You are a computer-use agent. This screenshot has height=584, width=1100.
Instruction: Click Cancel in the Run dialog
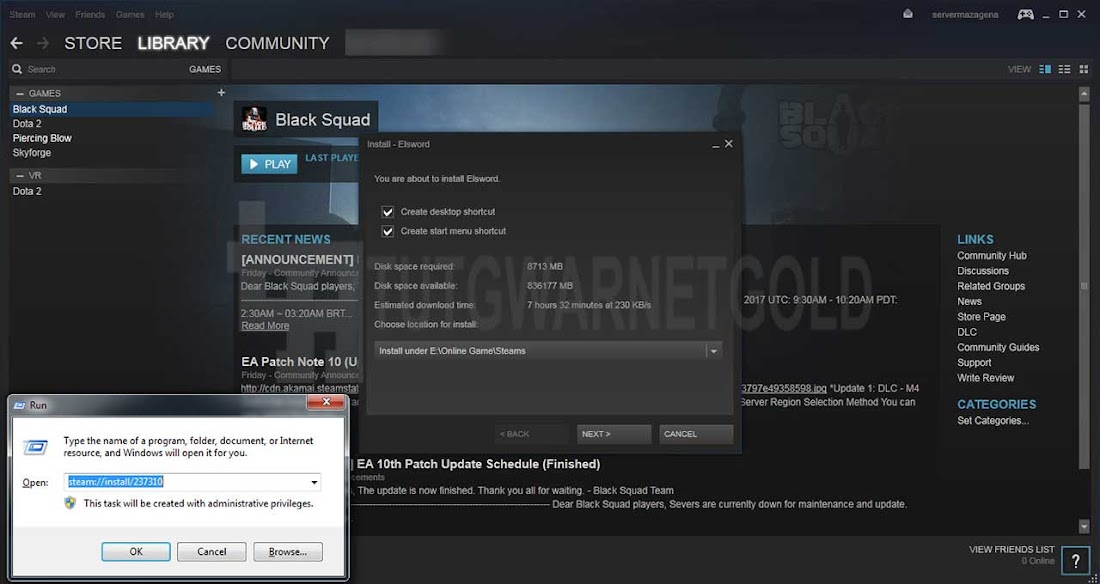pos(211,552)
